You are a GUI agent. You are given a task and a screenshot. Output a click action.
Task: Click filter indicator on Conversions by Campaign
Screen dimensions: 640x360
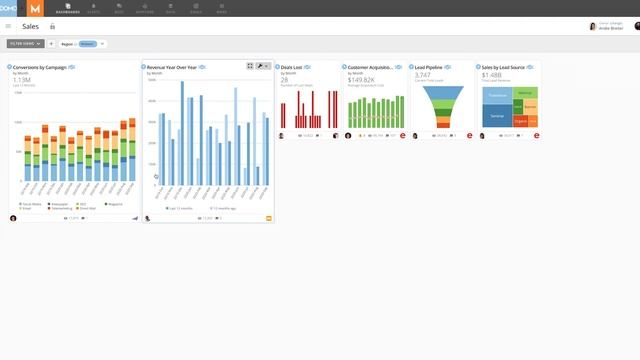coord(72,67)
